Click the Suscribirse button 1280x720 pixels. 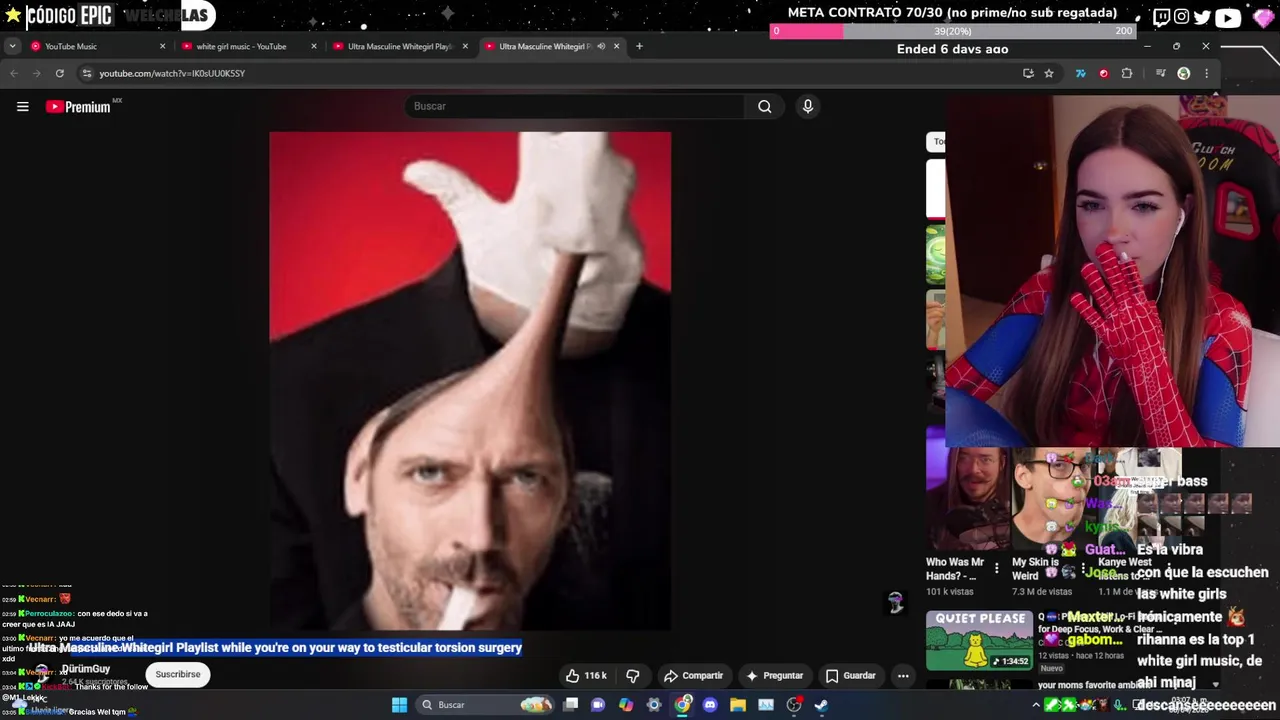point(178,674)
